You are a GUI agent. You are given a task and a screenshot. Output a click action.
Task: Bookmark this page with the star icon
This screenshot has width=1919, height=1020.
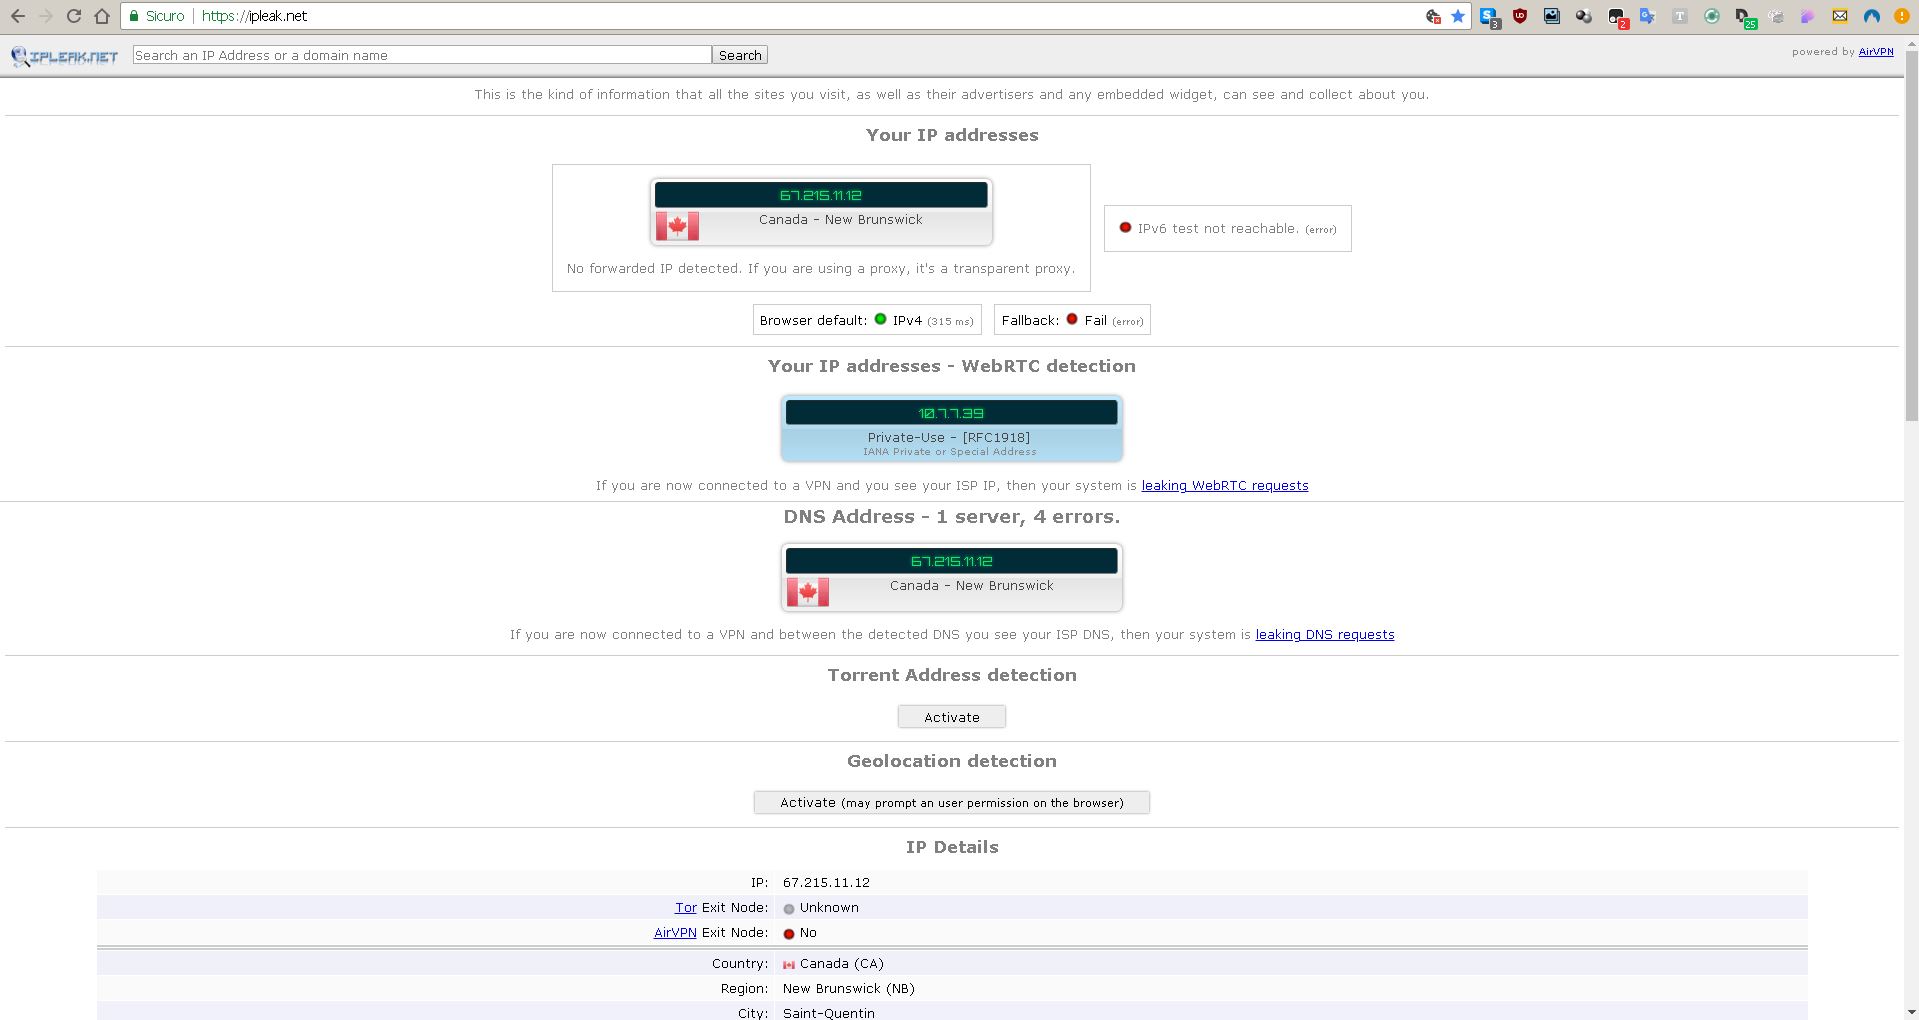1458,16
